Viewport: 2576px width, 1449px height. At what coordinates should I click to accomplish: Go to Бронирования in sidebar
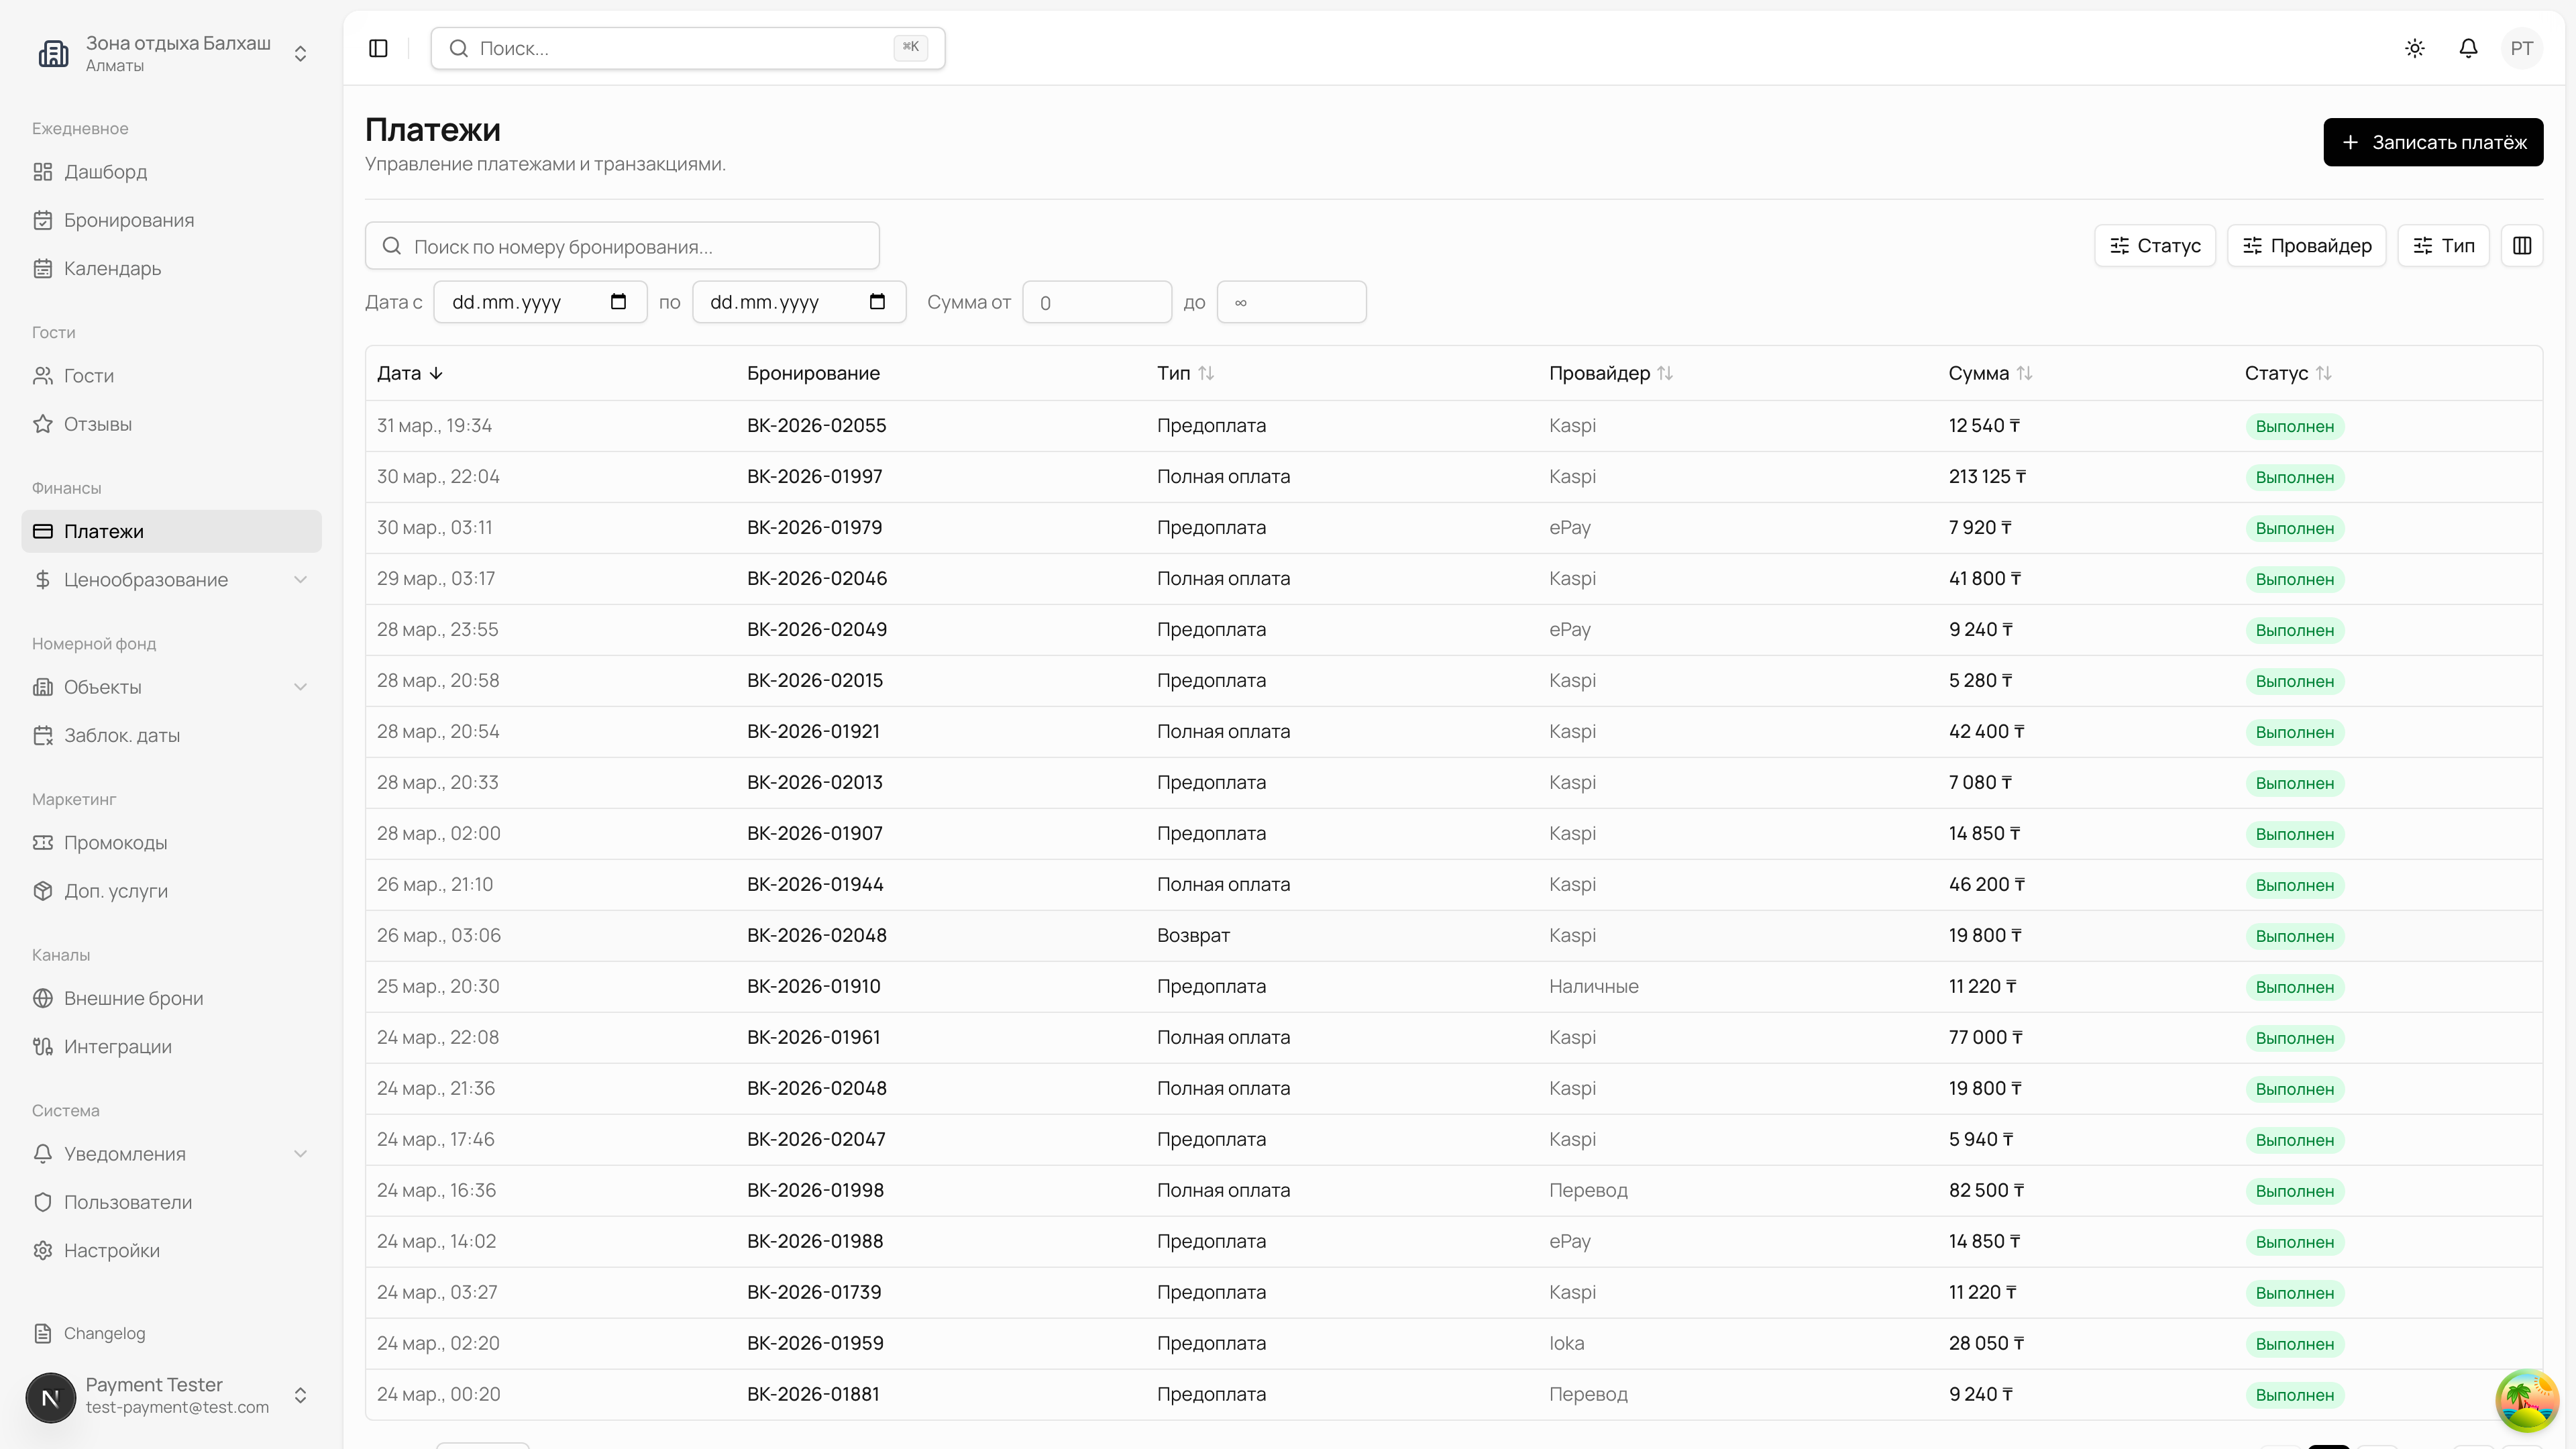click(128, 220)
